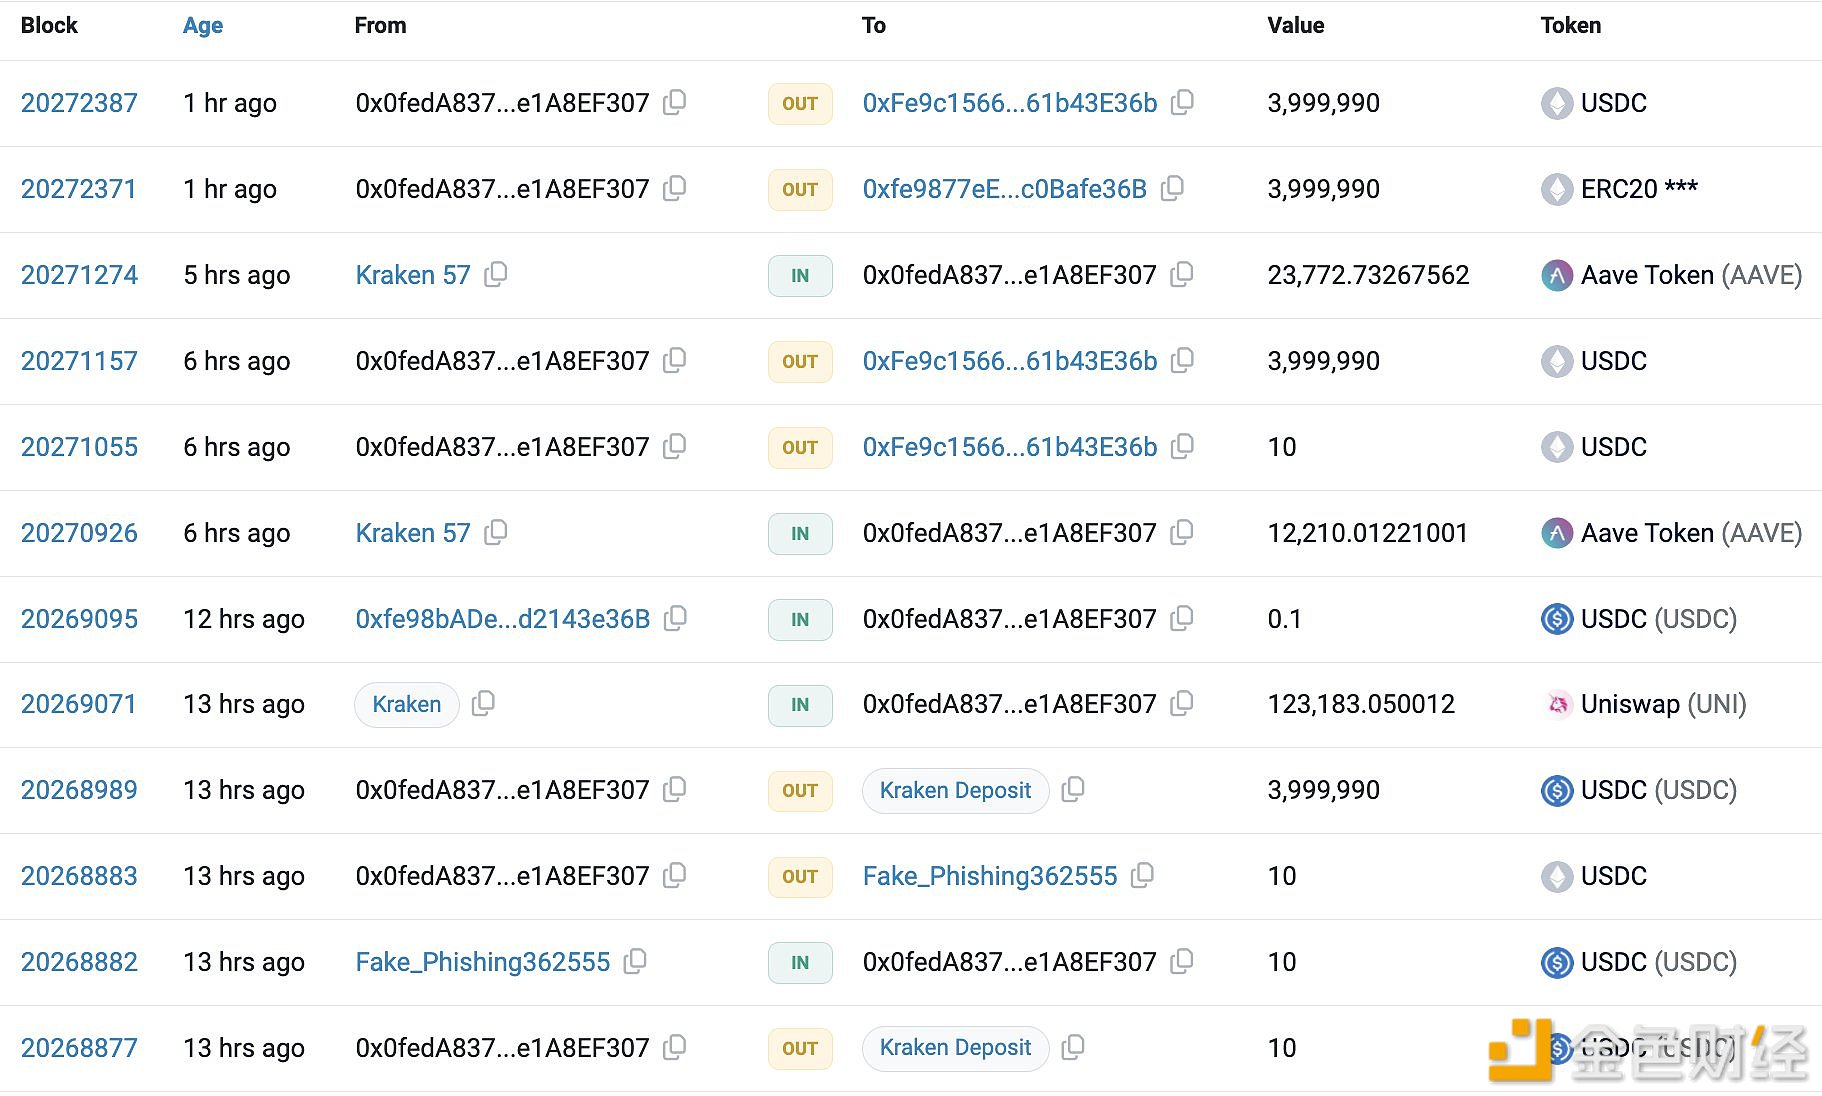Click Kraken Deposit tag in block 20268877 row
The width and height of the screenshot is (1822, 1096).
pyautogui.click(x=955, y=1048)
